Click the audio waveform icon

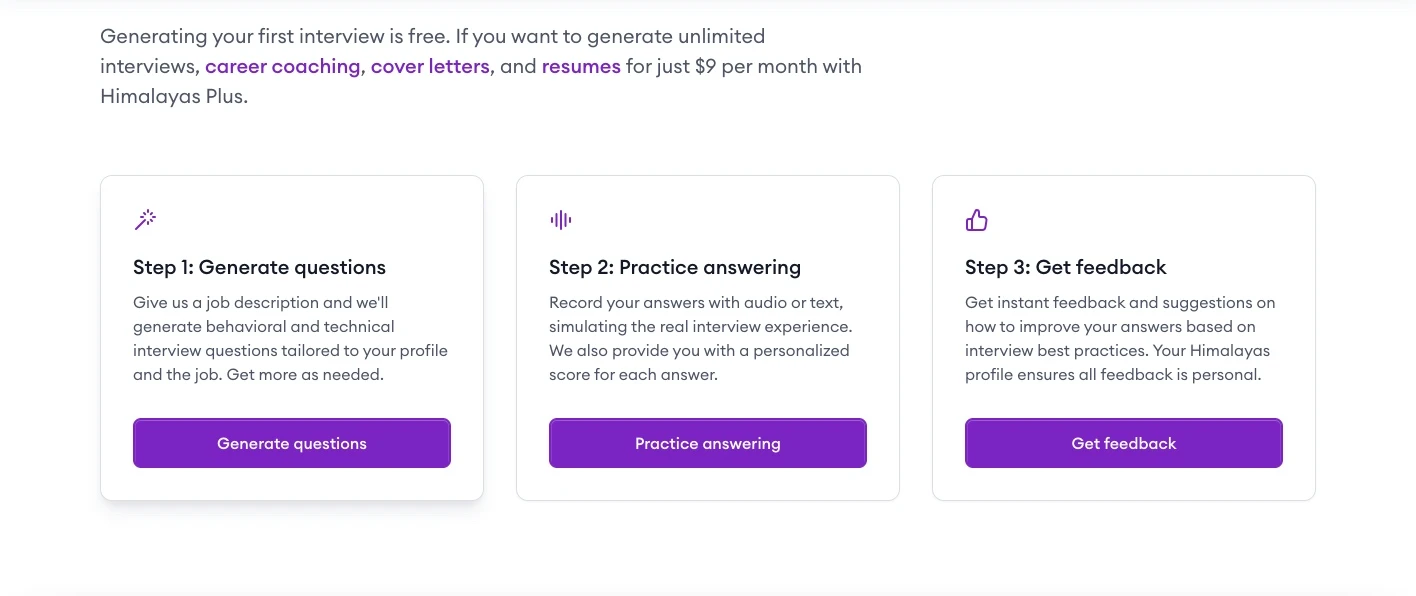pos(561,220)
